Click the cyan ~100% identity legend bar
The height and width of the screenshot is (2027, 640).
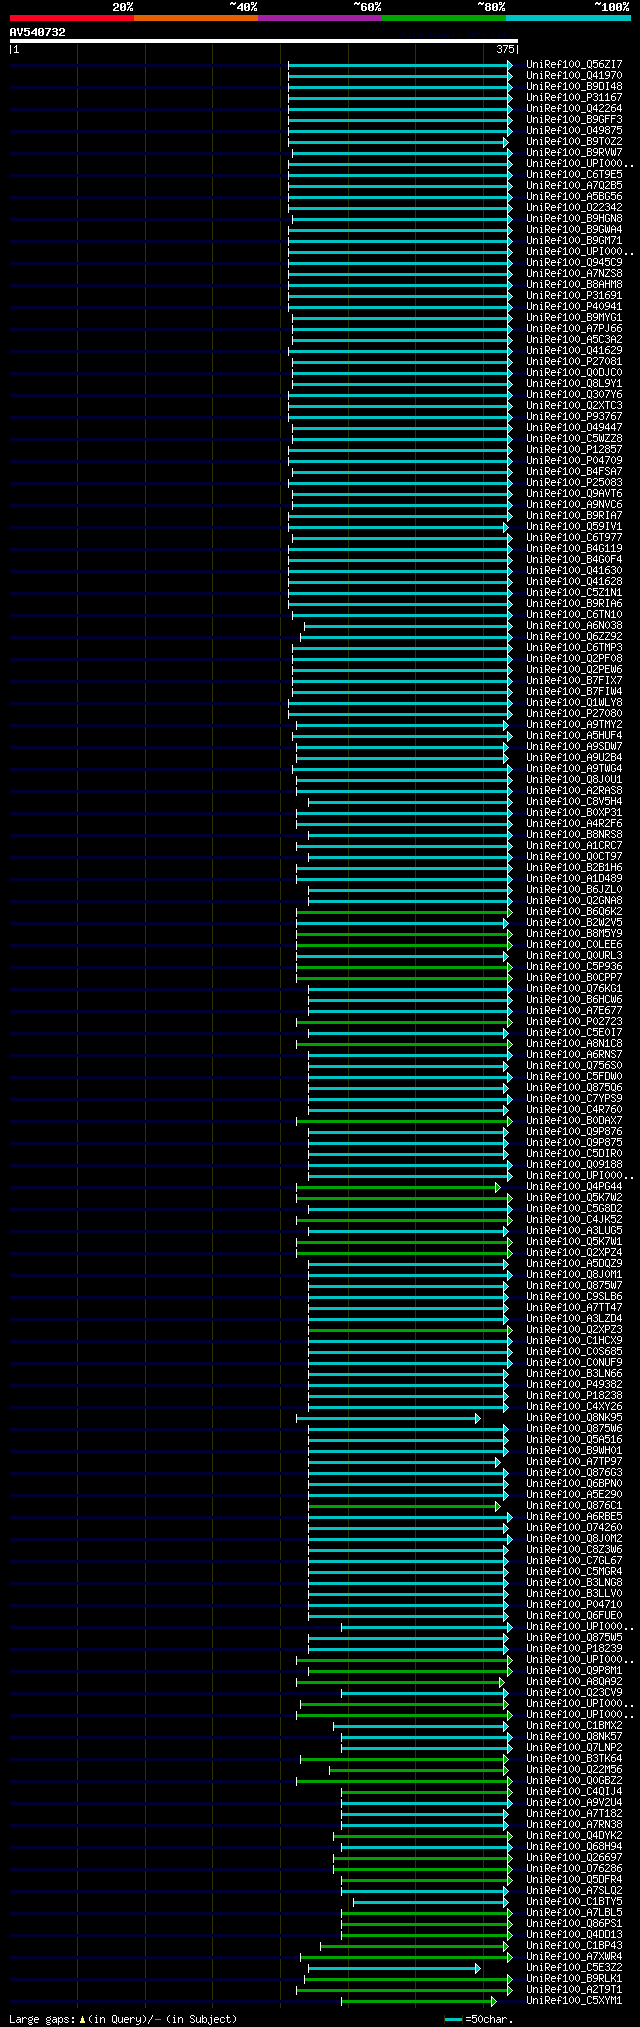568,17
